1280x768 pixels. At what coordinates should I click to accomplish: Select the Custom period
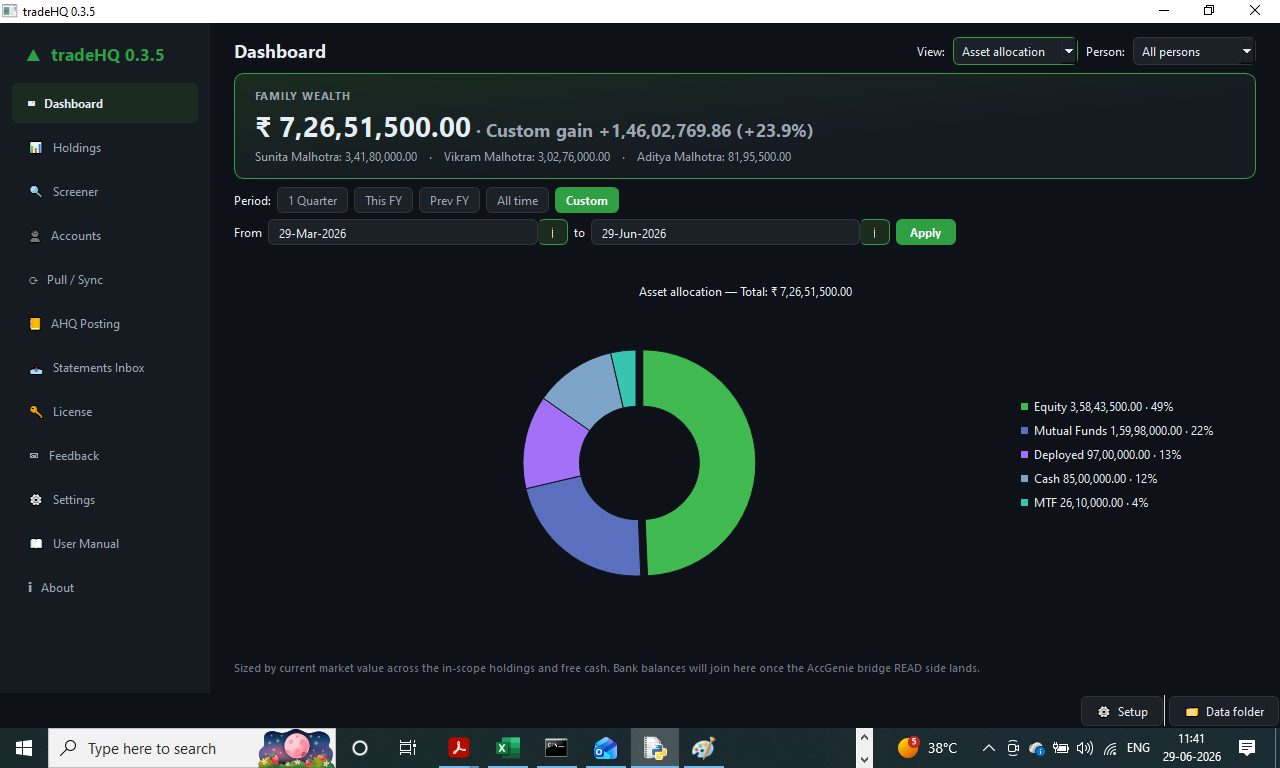pos(587,201)
